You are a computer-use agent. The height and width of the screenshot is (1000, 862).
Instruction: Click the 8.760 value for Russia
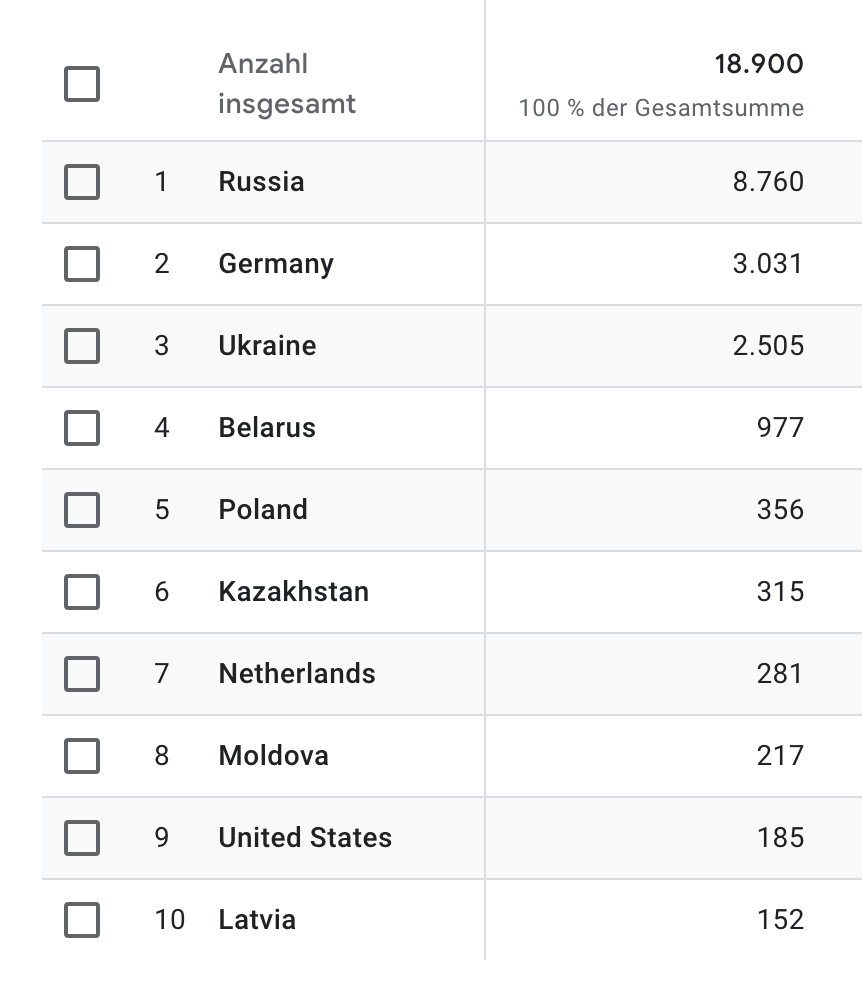(x=768, y=182)
